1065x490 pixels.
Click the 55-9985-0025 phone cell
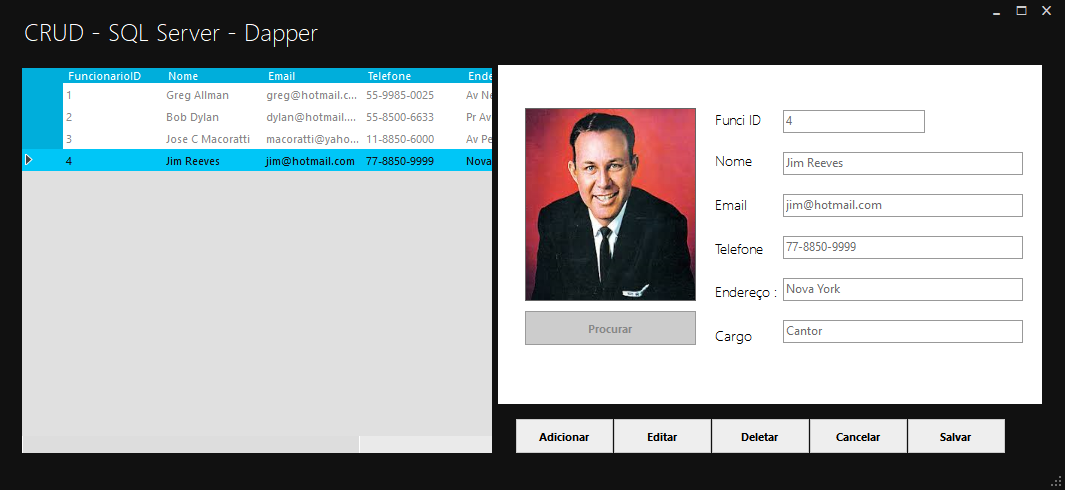click(x=412, y=95)
